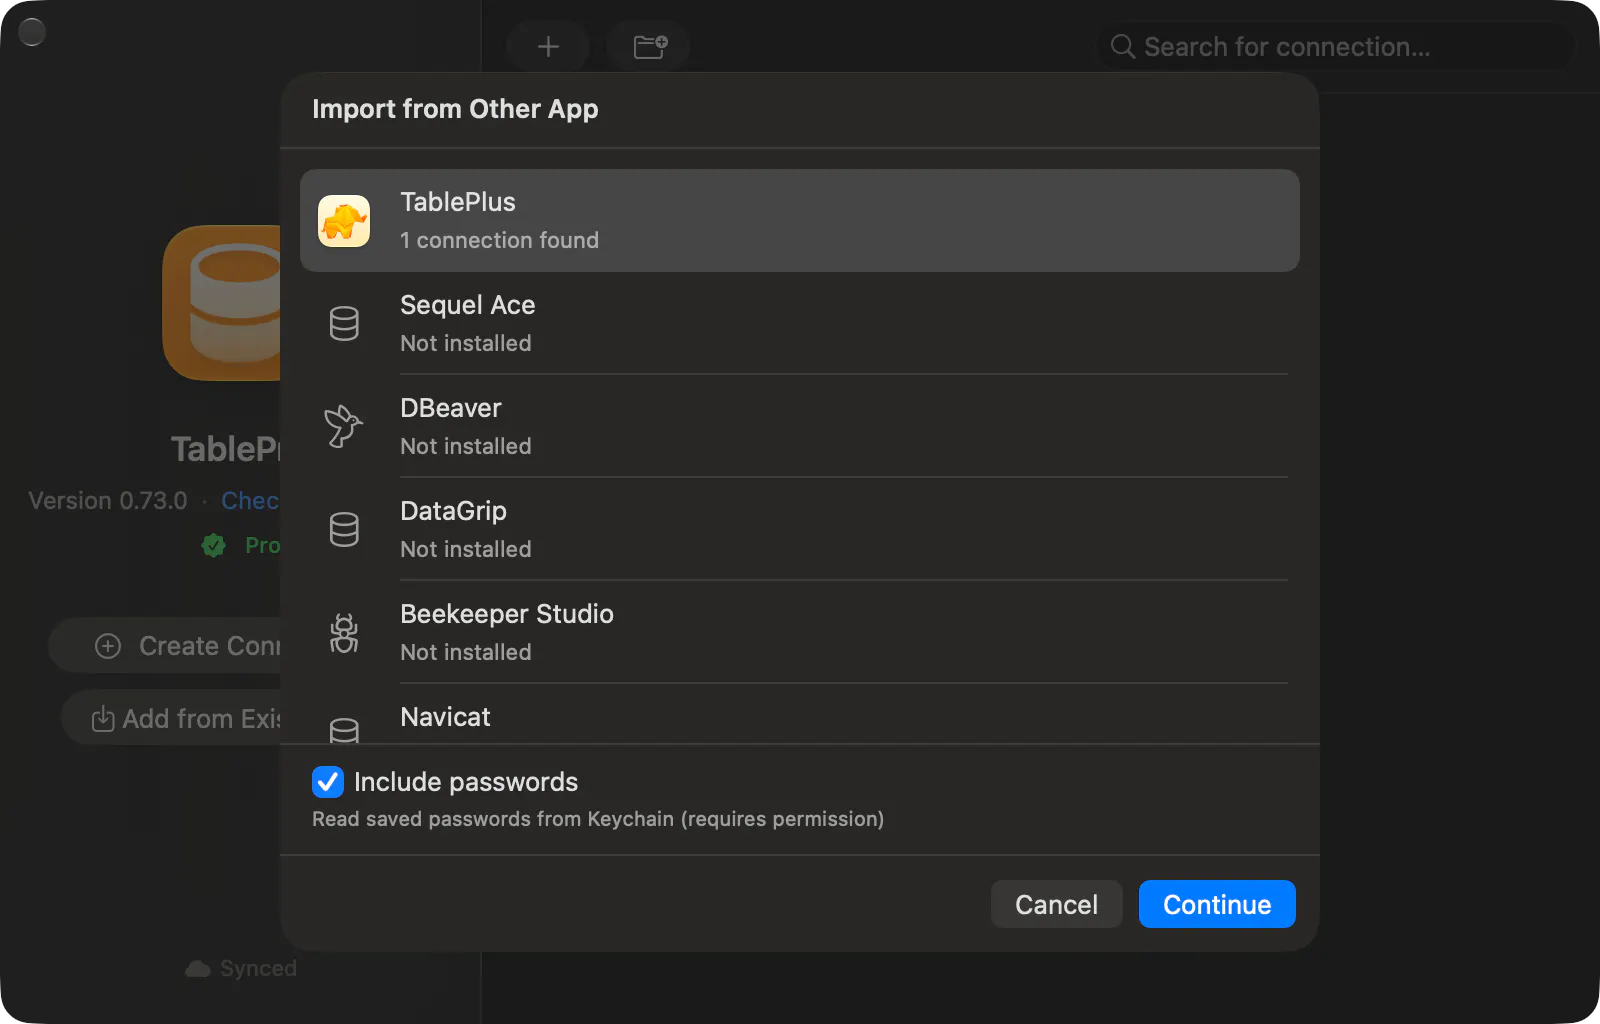The height and width of the screenshot is (1024, 1600).
Task: Focus the Search for connection field
Action: (x=1336, y=47)
